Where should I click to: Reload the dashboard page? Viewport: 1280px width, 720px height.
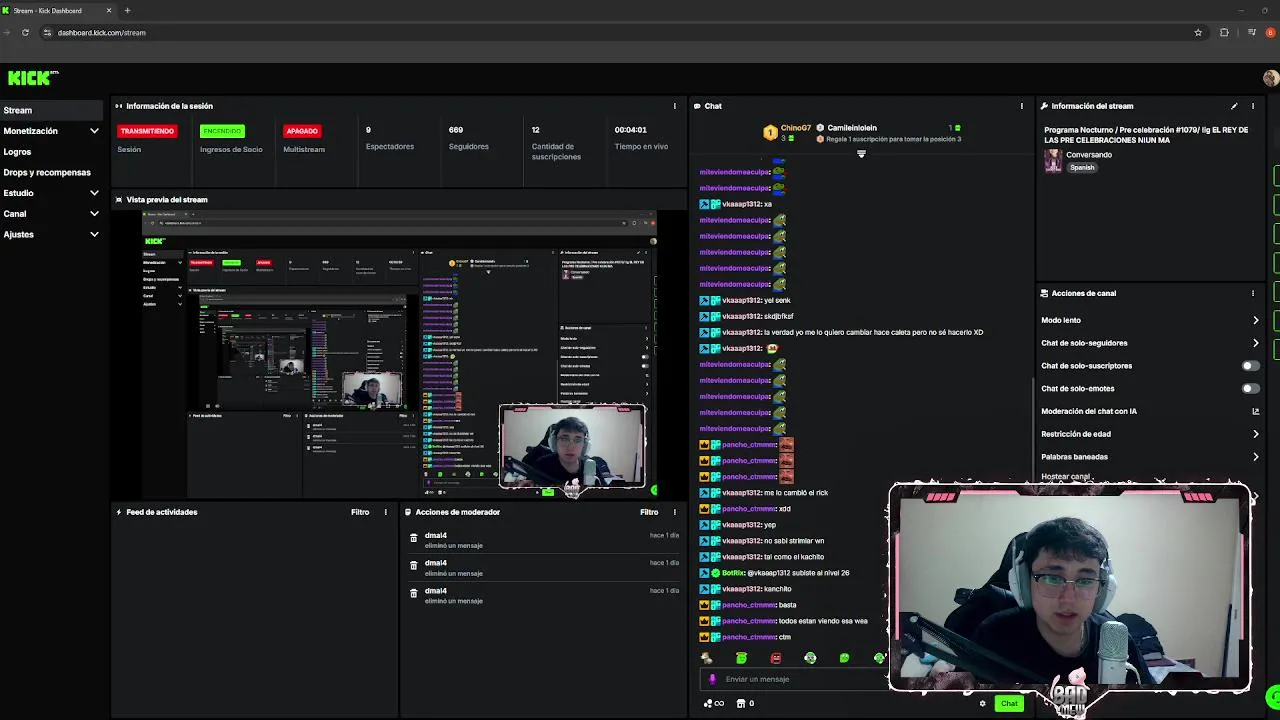pyautogui.click(x=25, y=32)
